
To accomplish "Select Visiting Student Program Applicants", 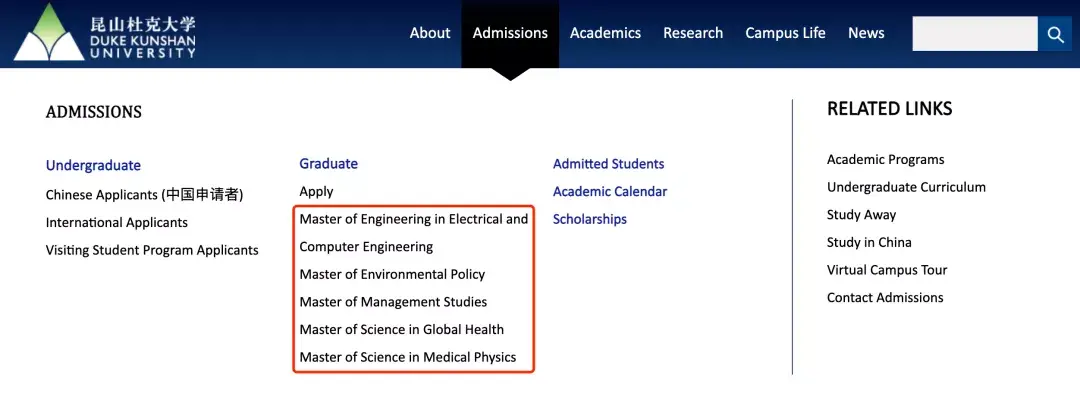I will point(152,251).
